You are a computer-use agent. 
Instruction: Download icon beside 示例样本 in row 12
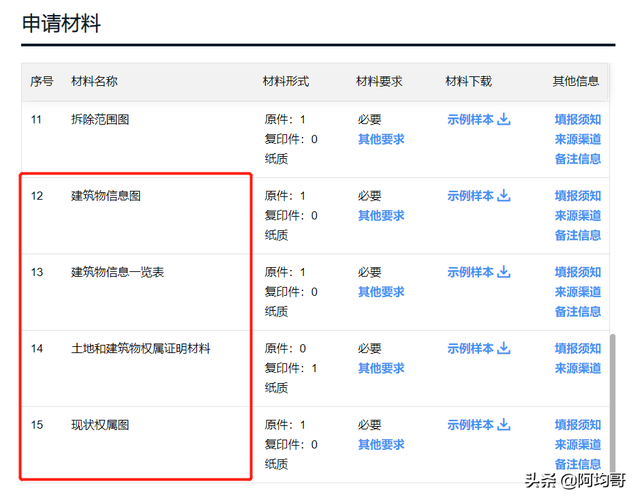click(504, 196)
